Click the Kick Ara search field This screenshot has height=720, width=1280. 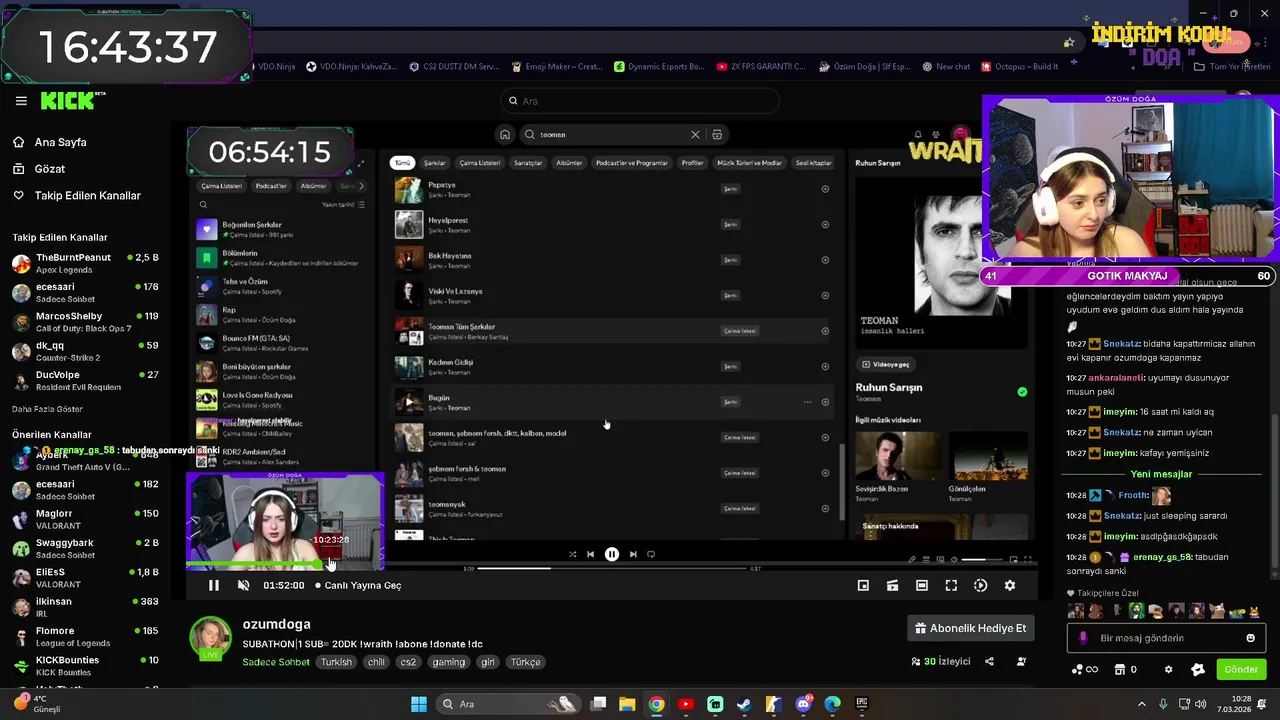pyautogui.click(x=639, y=101)
